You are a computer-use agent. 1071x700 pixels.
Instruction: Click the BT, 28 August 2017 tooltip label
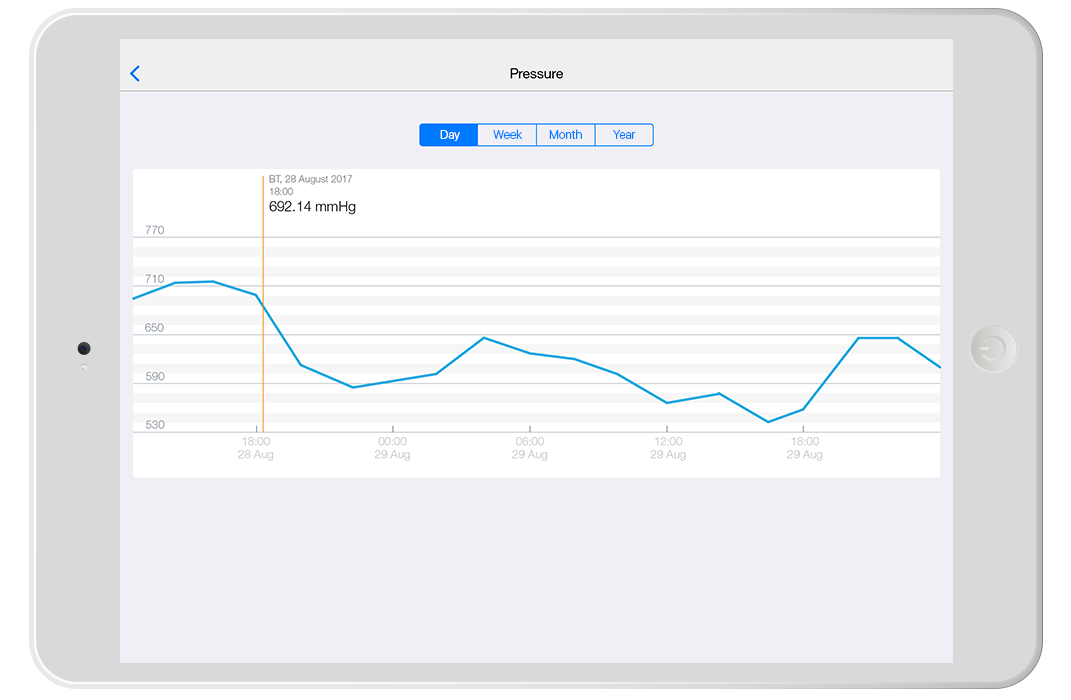pos(310,179)
